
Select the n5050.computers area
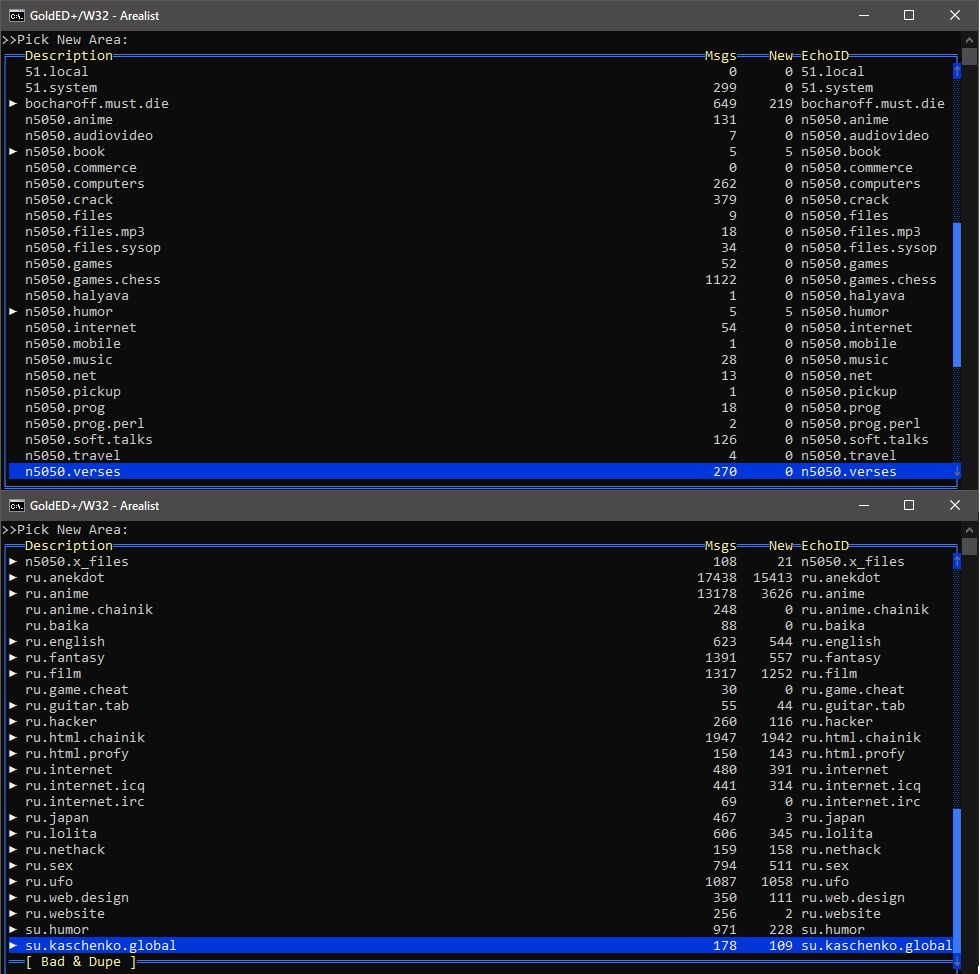(481, 184)
